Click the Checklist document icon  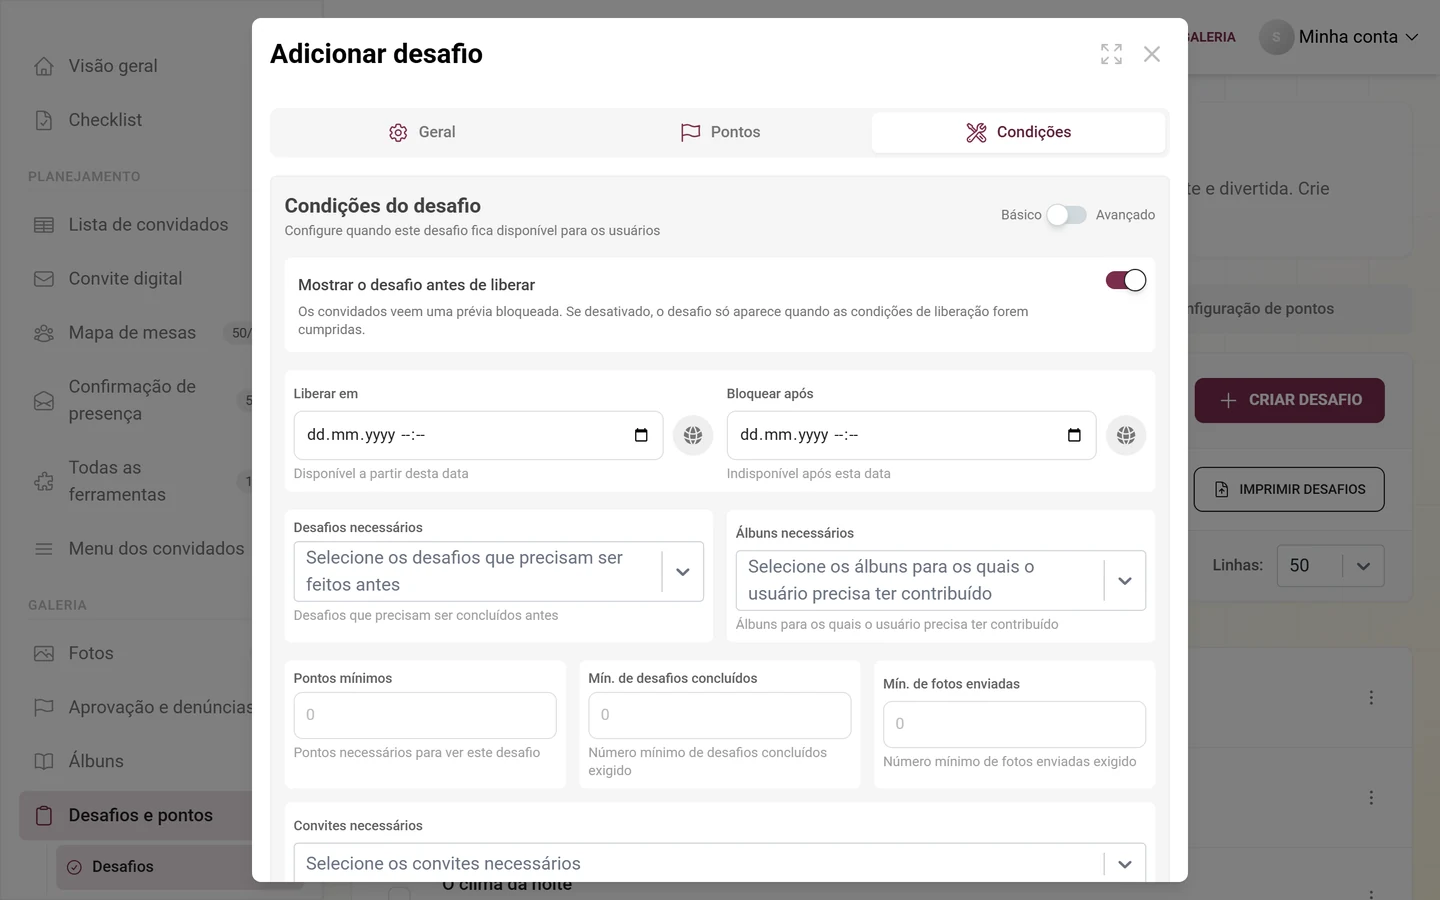pos(44,120)
